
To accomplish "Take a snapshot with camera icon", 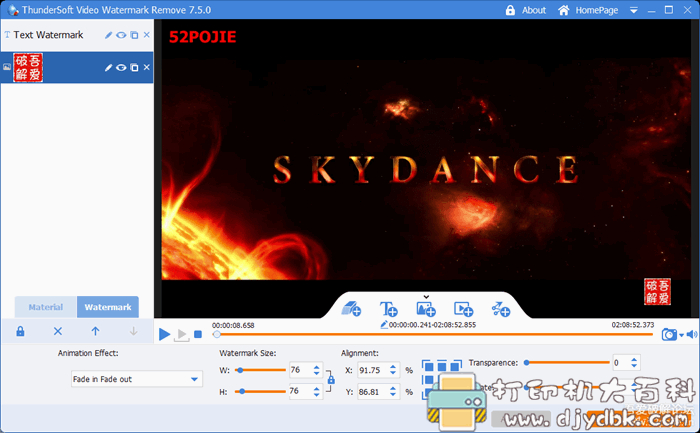I will [669, 334].
